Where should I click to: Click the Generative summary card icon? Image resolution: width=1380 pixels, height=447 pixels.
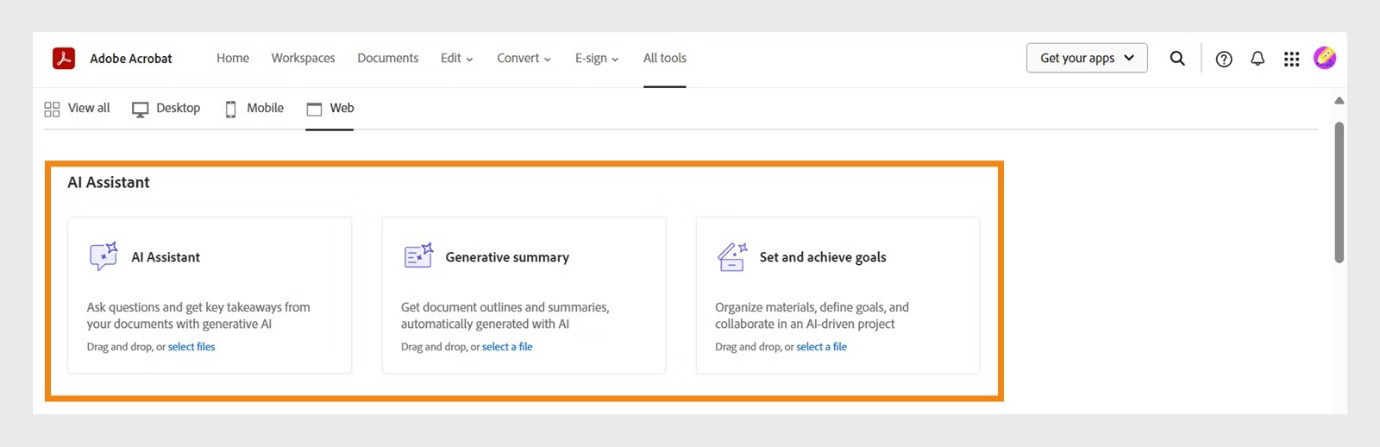[x=418, y=257]
